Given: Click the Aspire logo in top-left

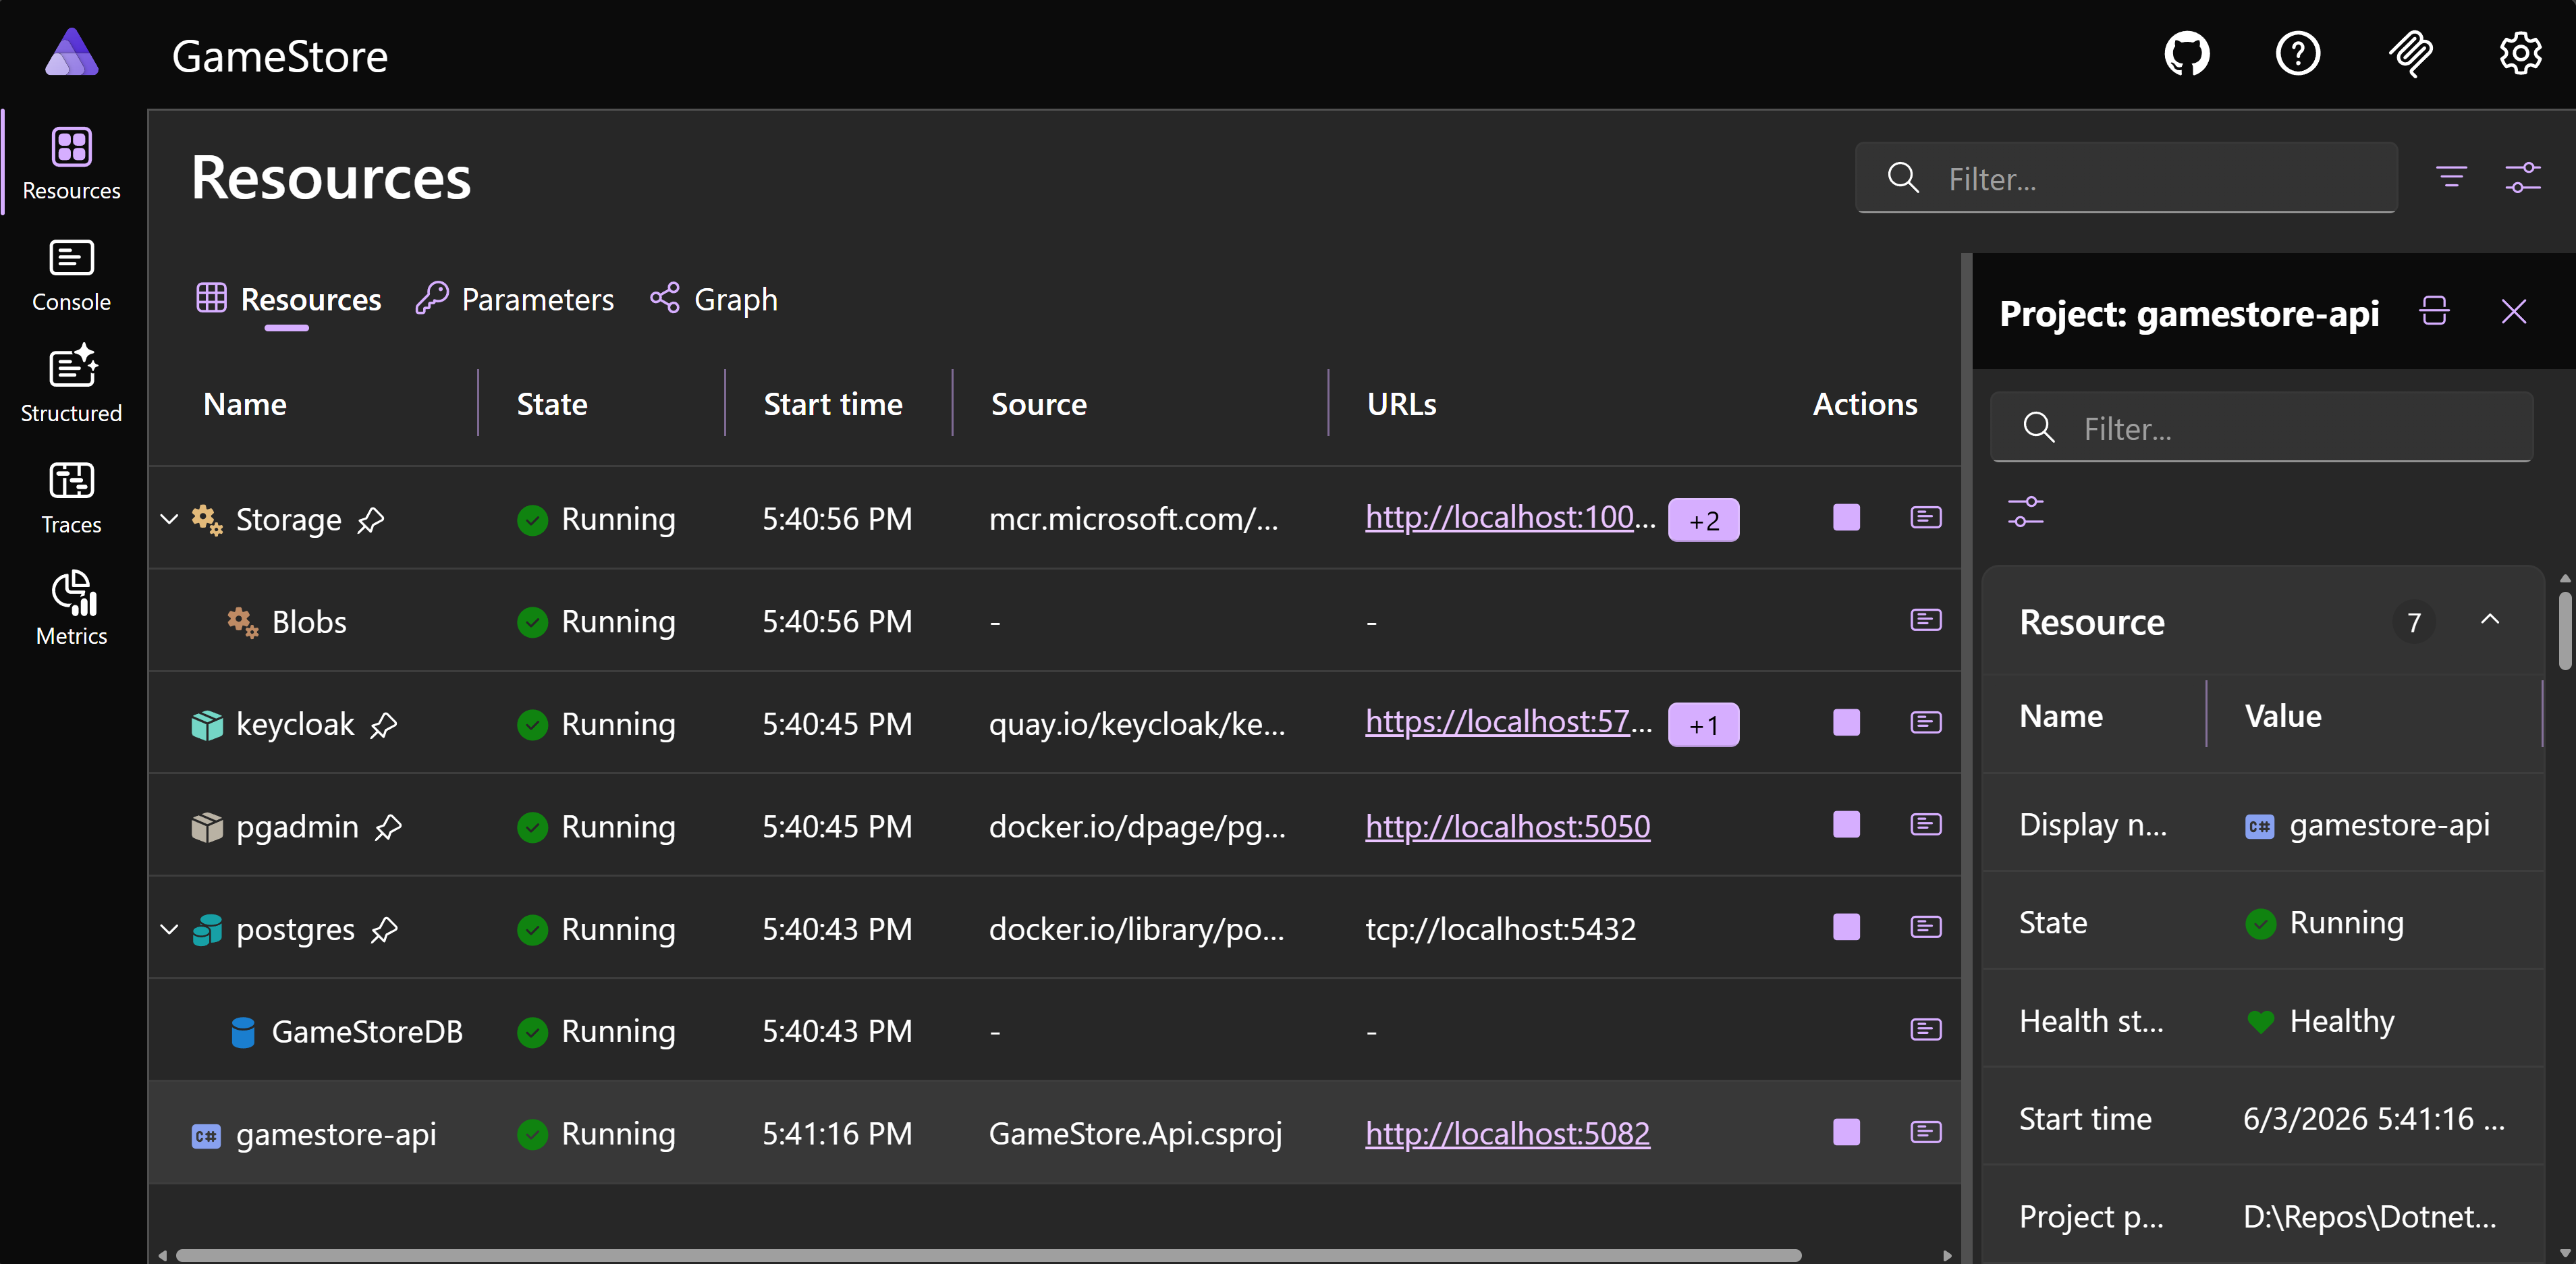Looking at the screenshot, I should tap(72, 53).
